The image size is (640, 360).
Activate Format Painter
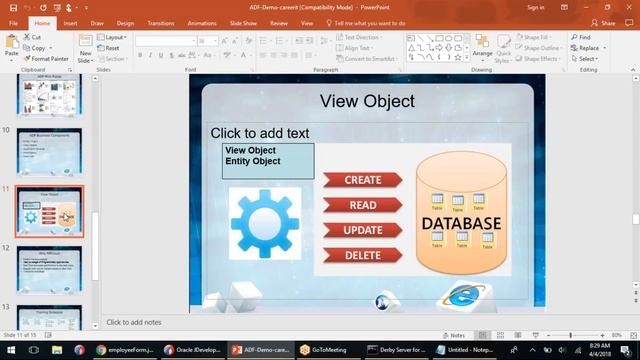[x=46, y=59]
